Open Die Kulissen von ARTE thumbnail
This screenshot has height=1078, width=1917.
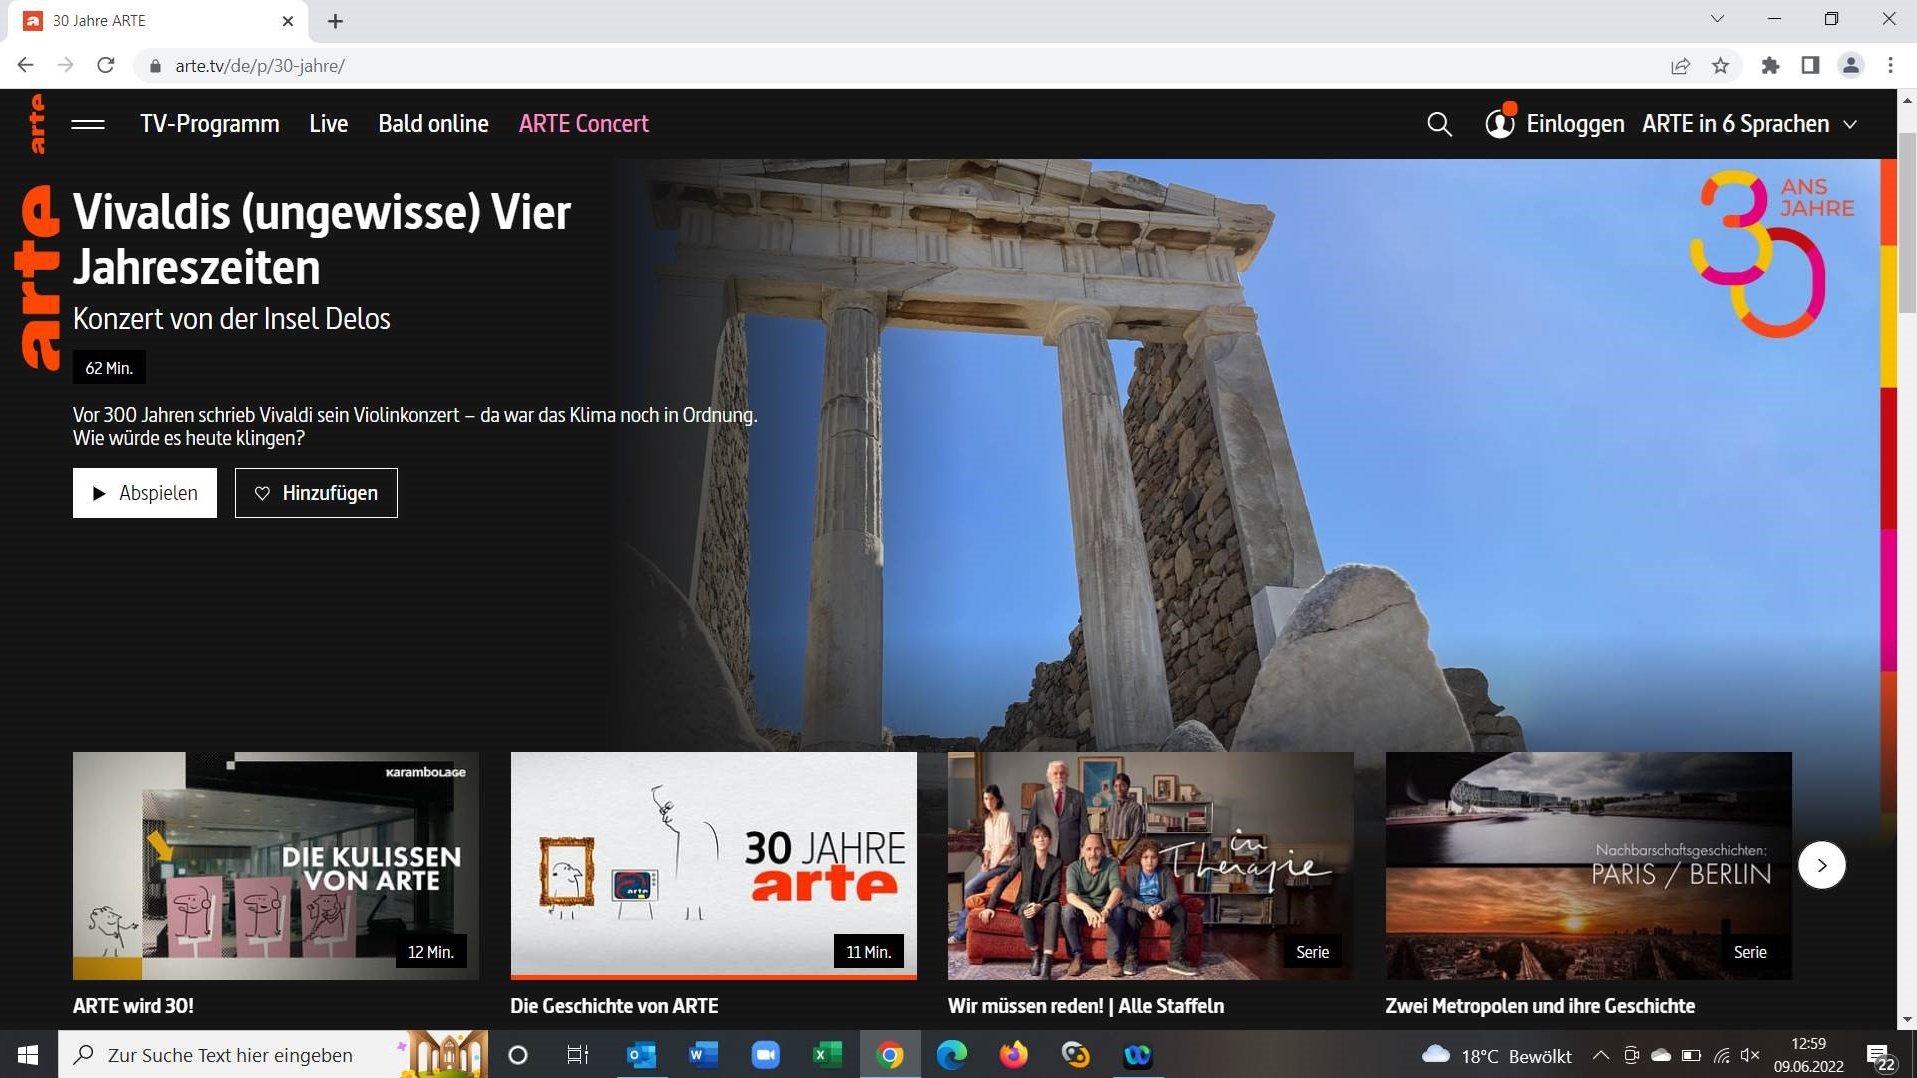coord(276,865)
